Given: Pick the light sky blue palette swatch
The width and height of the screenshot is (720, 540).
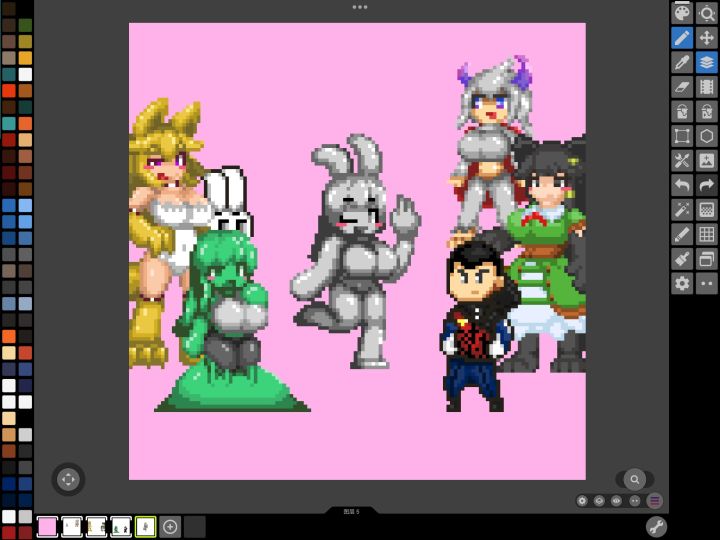Looking at the screenshot, I should tap(25, 205).
